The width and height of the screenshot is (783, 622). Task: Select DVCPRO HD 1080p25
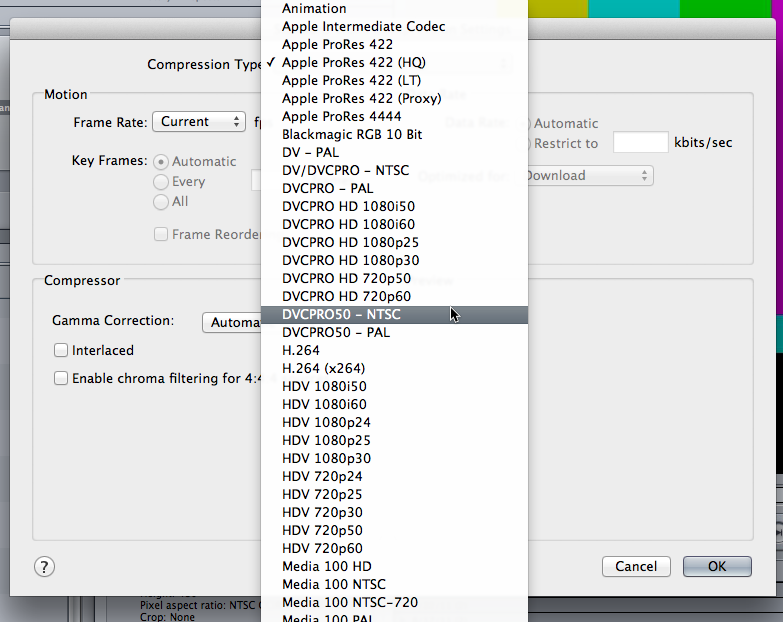click(x=394, y=242)
